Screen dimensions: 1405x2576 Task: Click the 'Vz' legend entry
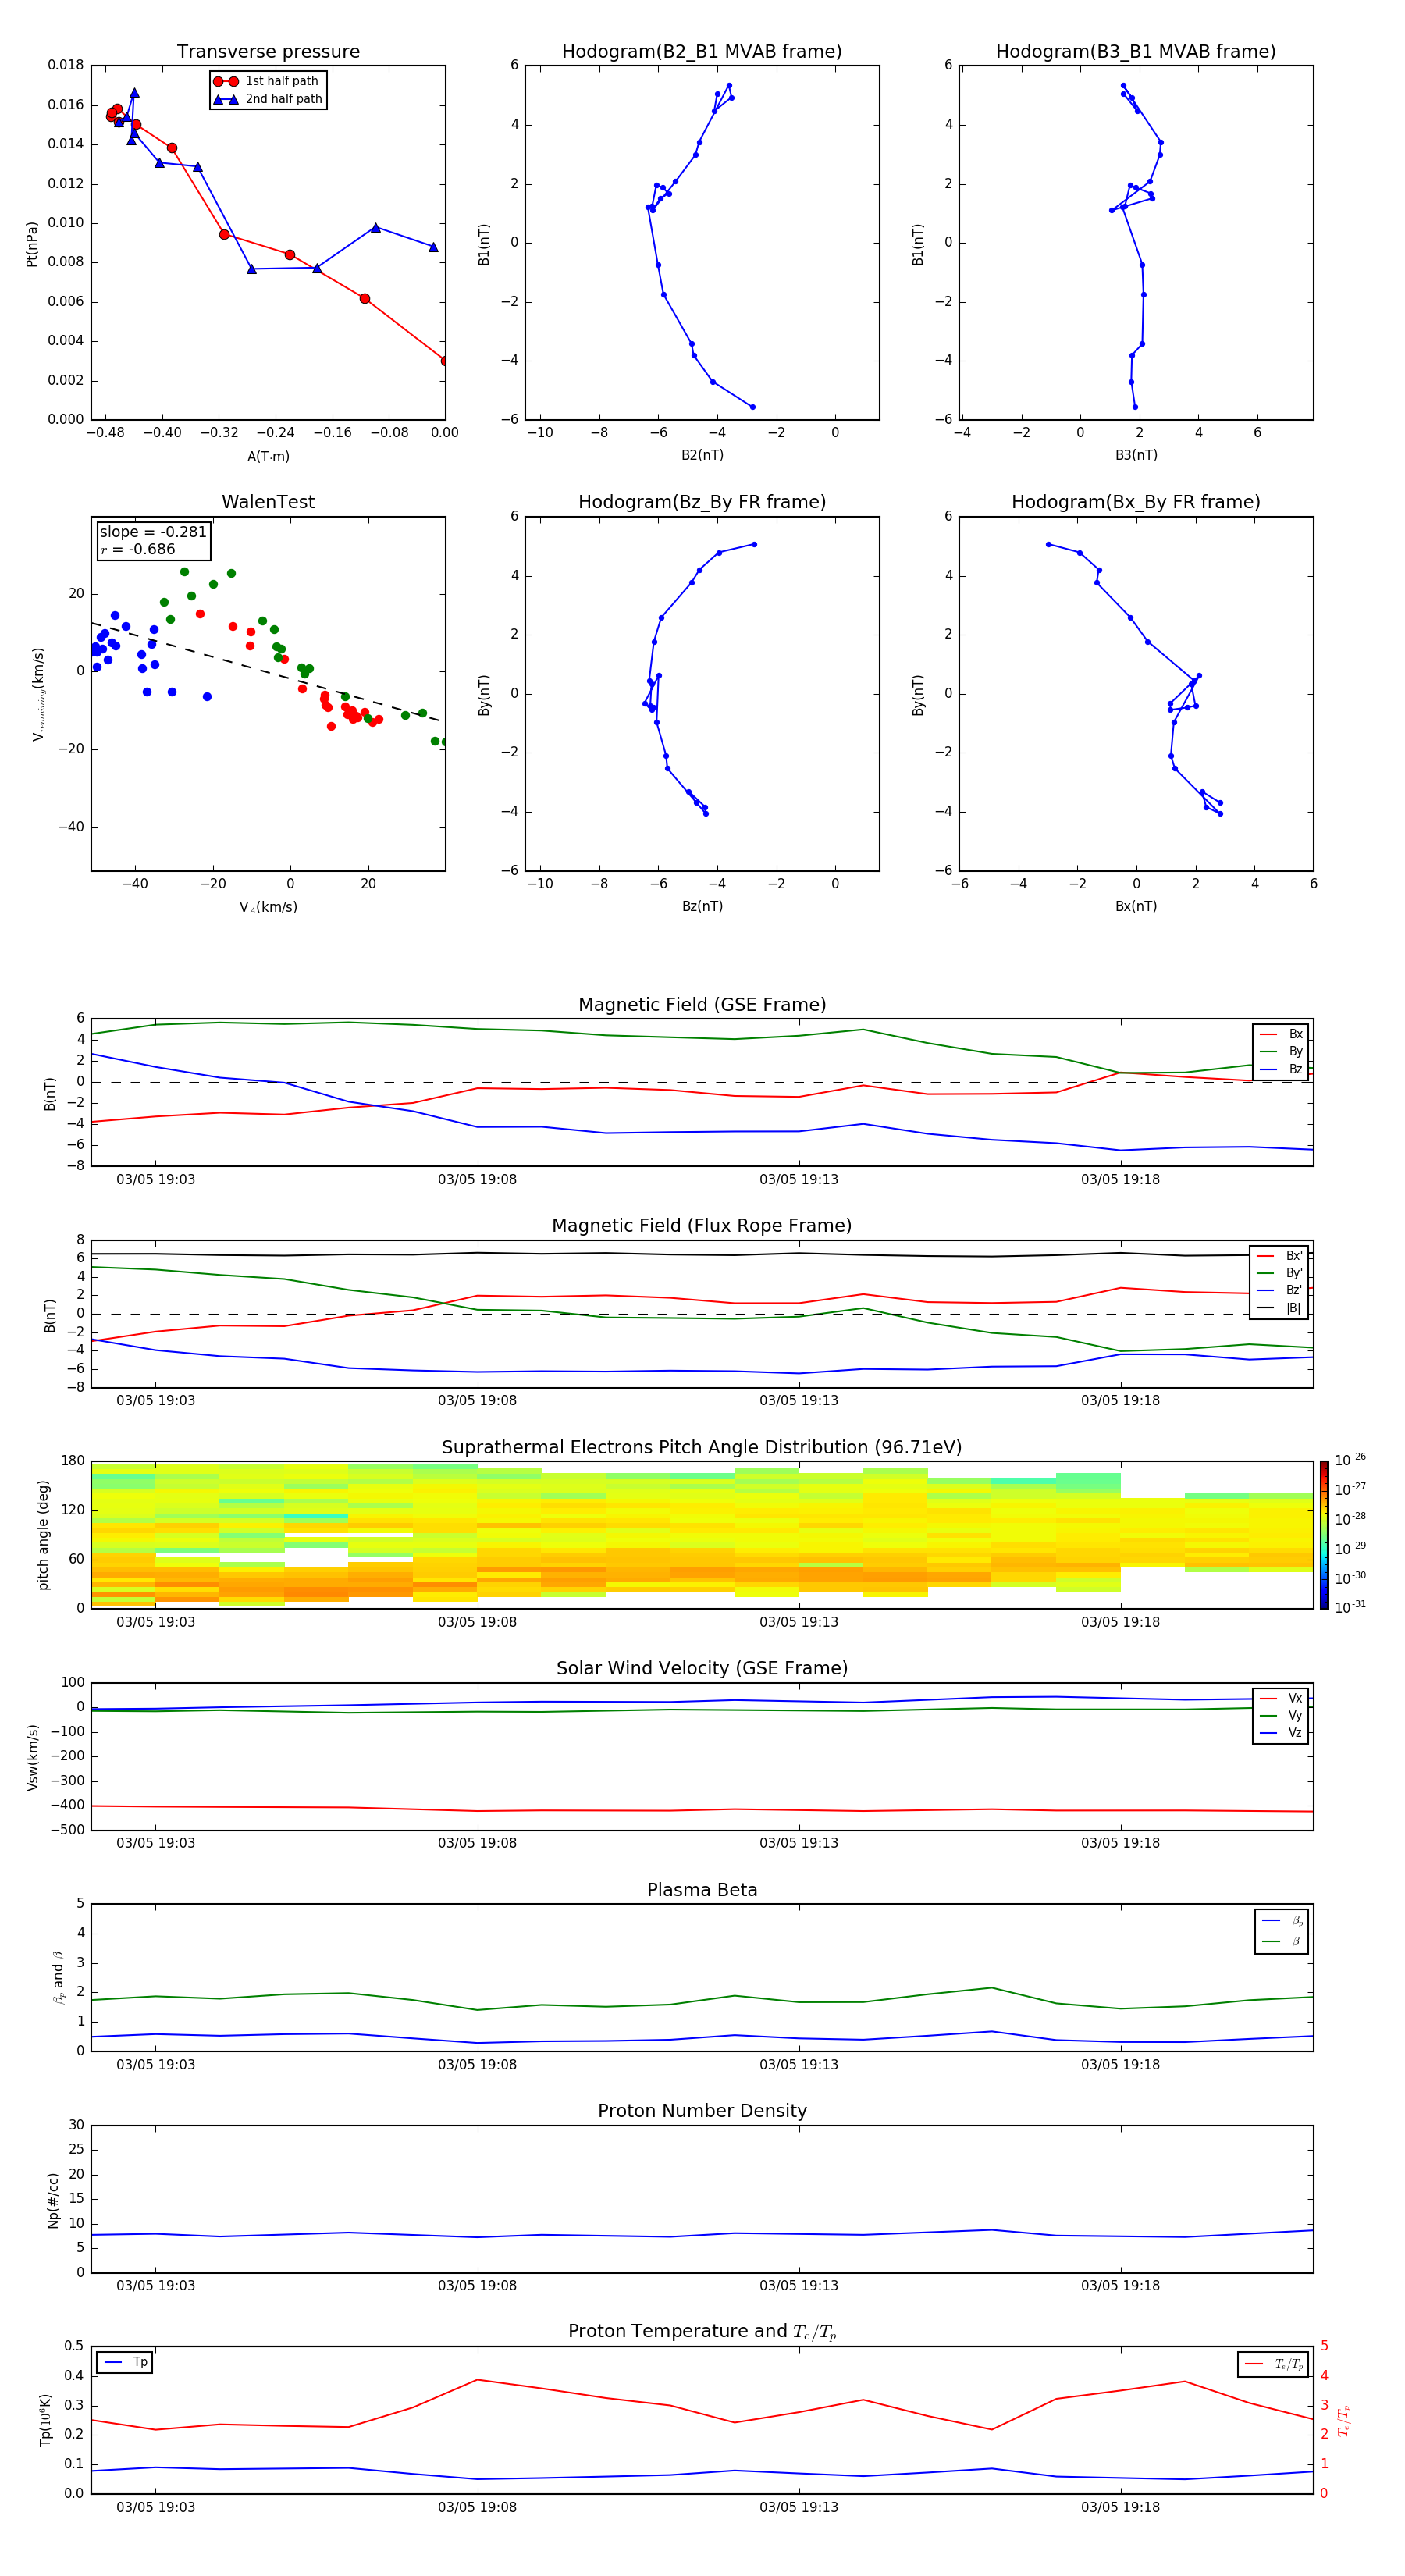(x=1282, y=1733)
